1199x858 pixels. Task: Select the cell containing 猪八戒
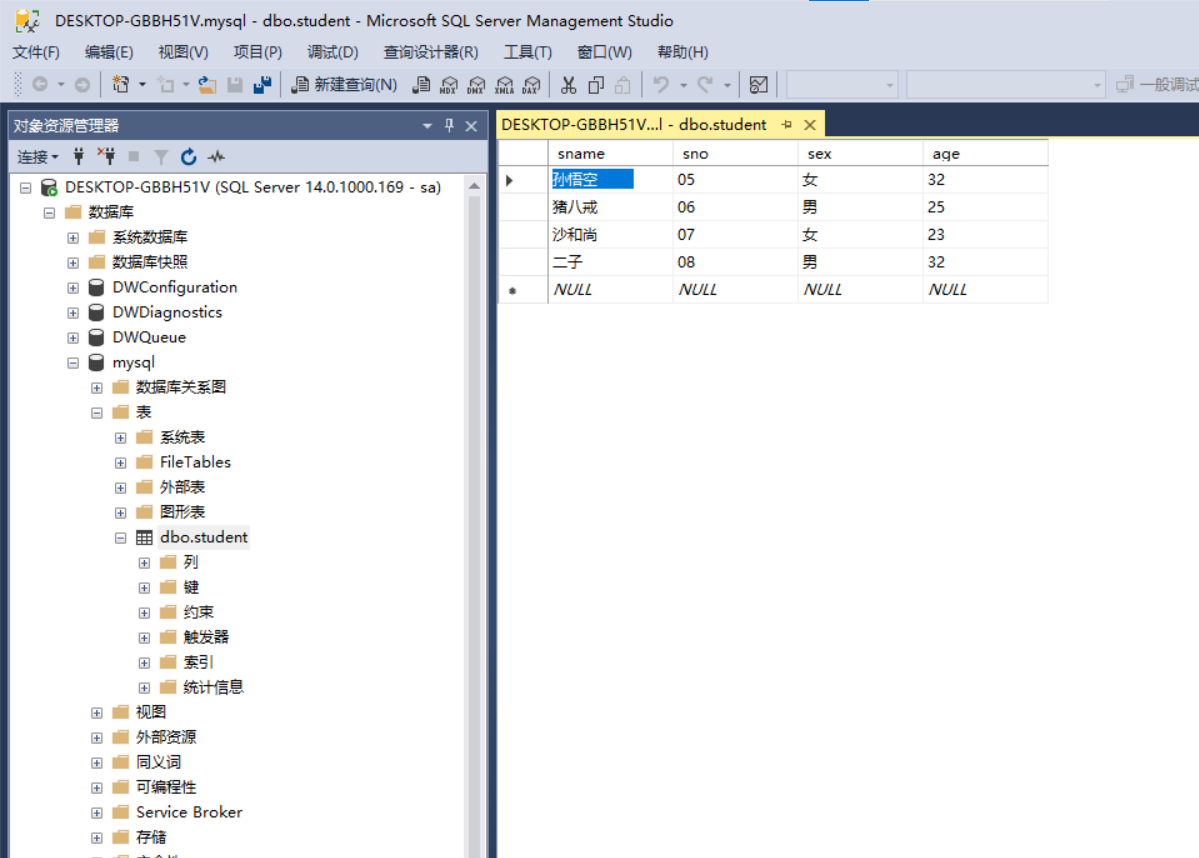pos(610,207)
